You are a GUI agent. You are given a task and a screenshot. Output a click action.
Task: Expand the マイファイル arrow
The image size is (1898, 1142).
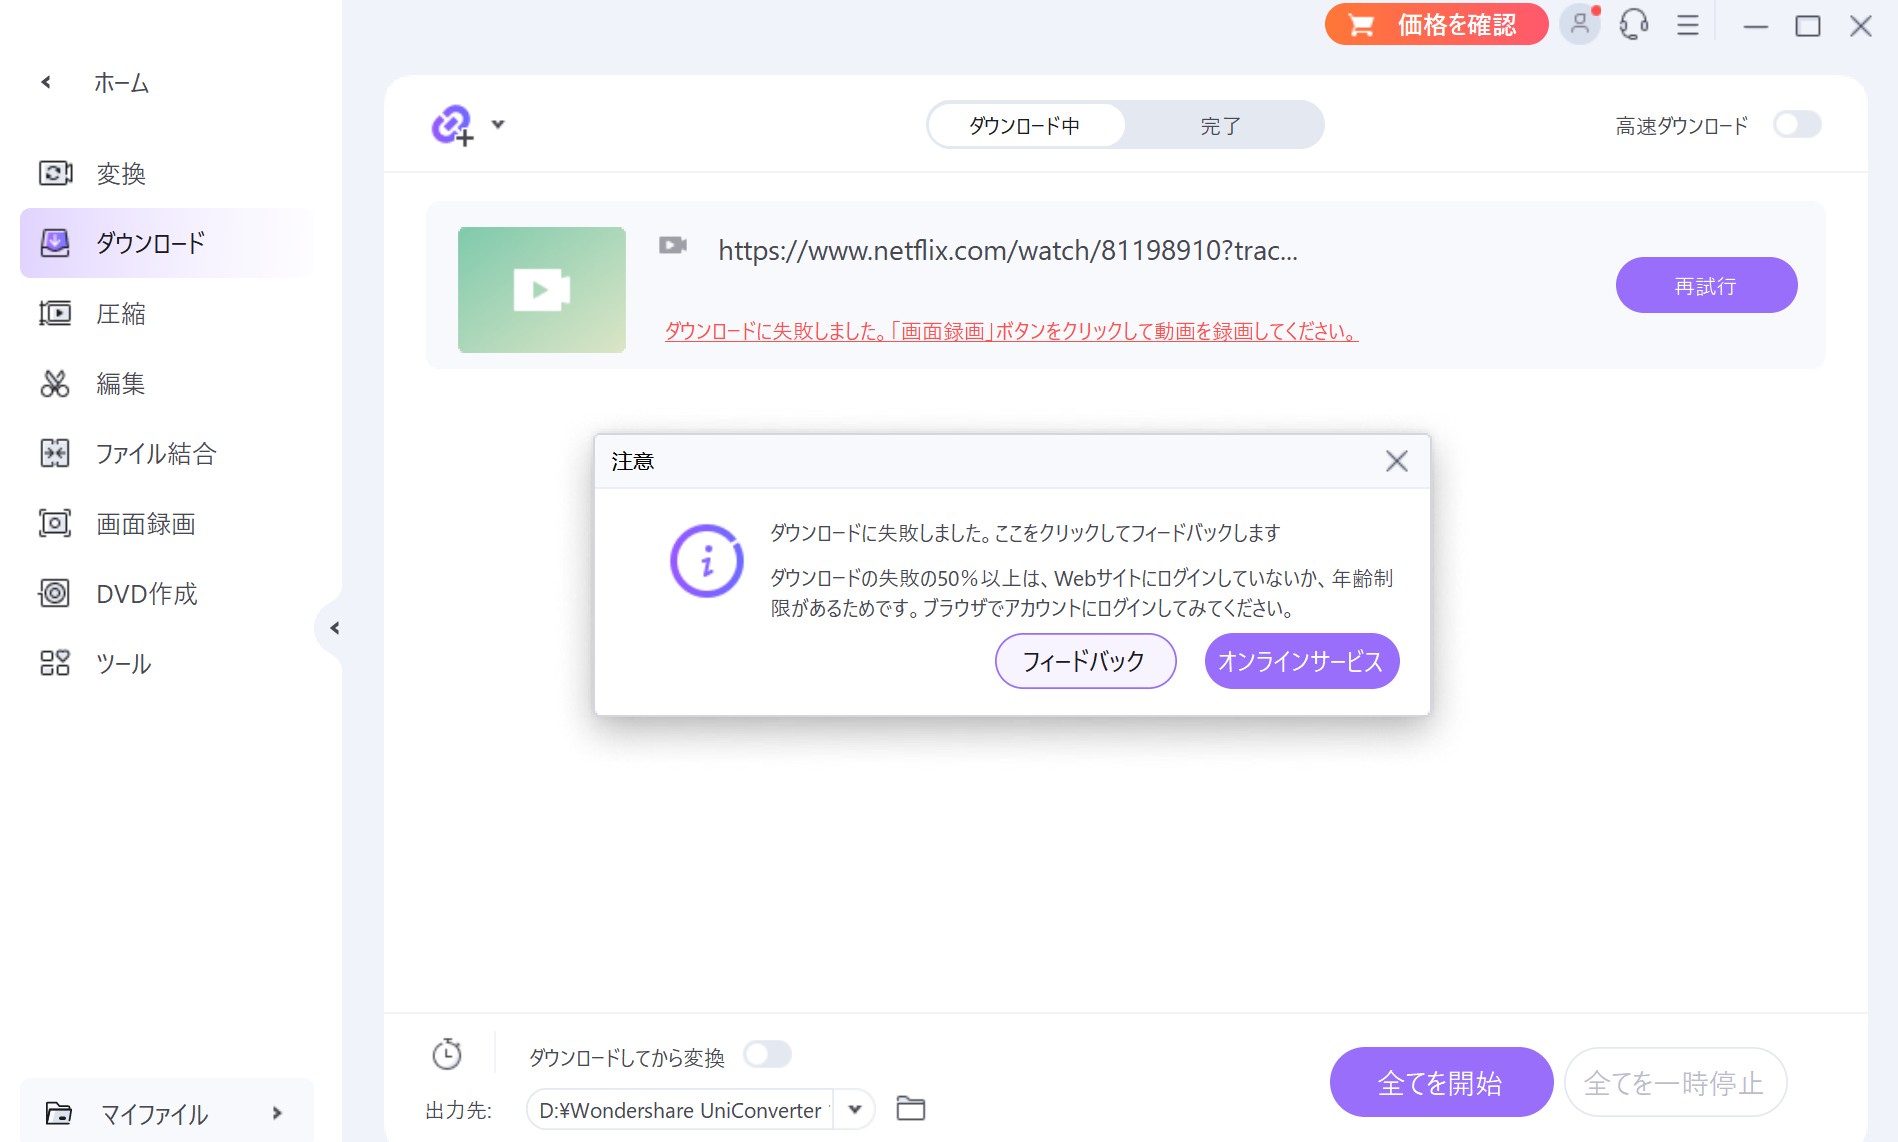click(277, 1113)
